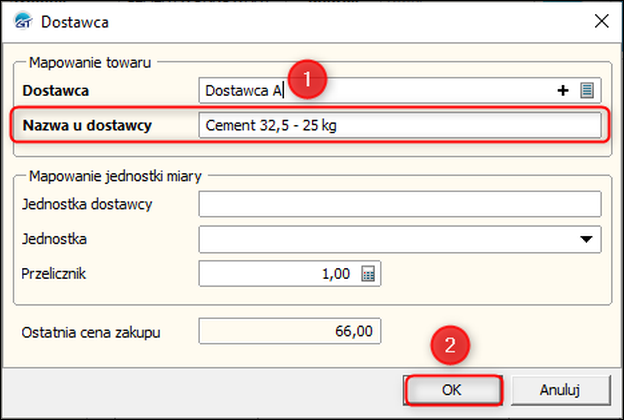Image resolution: width=624 pixels, height=420 pixels.
Task: Focus the Dostawca text field
Action: (x=376, y=91)
